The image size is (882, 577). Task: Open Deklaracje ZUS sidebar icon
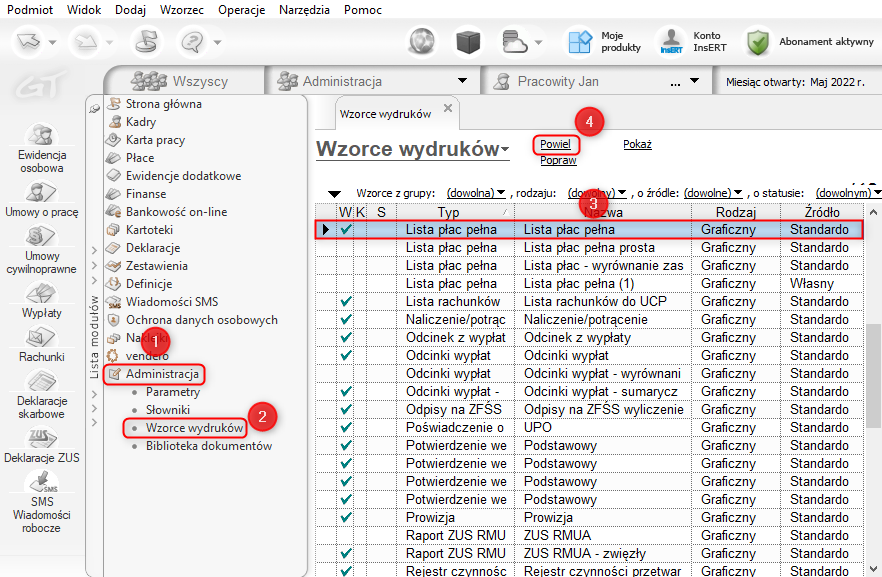42,445
